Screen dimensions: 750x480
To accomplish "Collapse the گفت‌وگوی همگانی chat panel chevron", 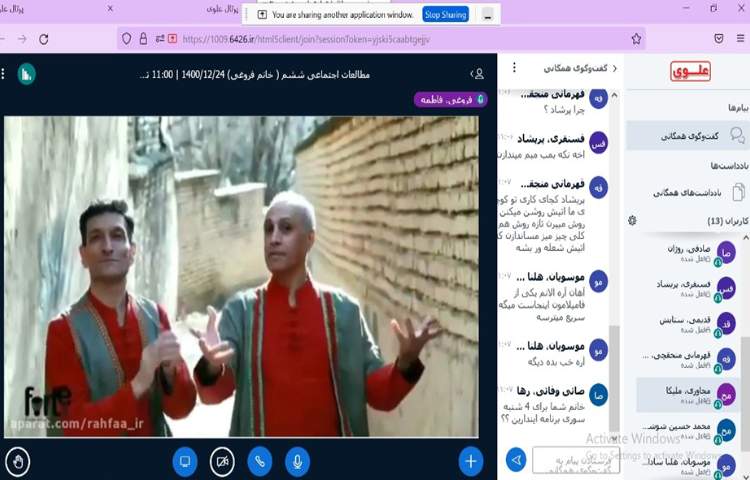I will pyautogui.click(x=615, y=68).
